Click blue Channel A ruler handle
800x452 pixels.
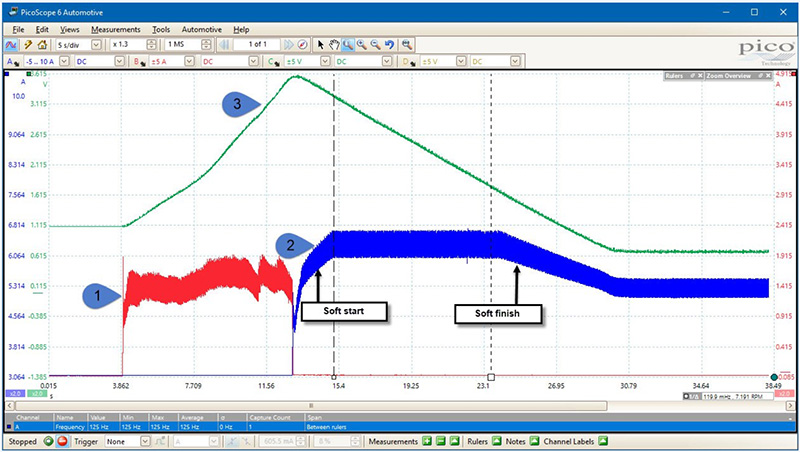(6, 74)
